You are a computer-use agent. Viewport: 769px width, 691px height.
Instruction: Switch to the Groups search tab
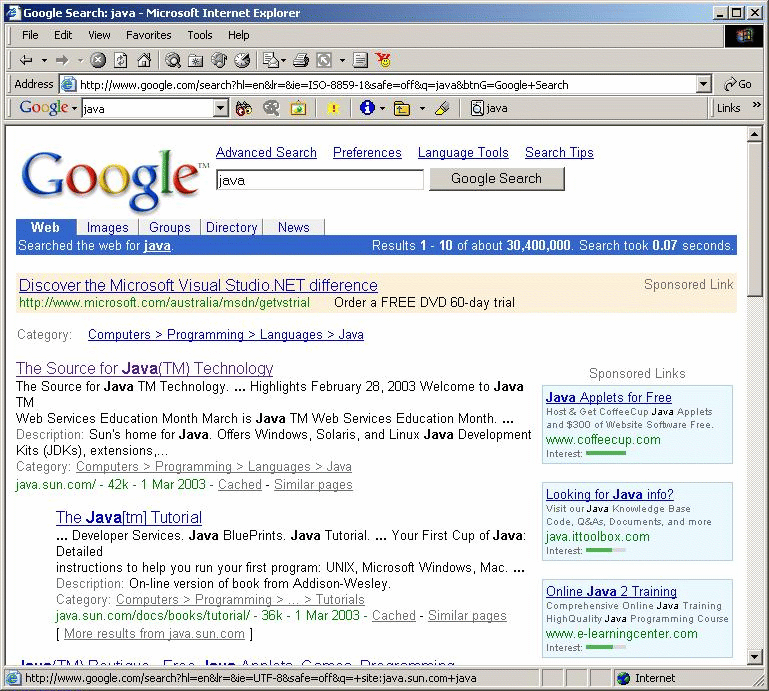[170, 228]
